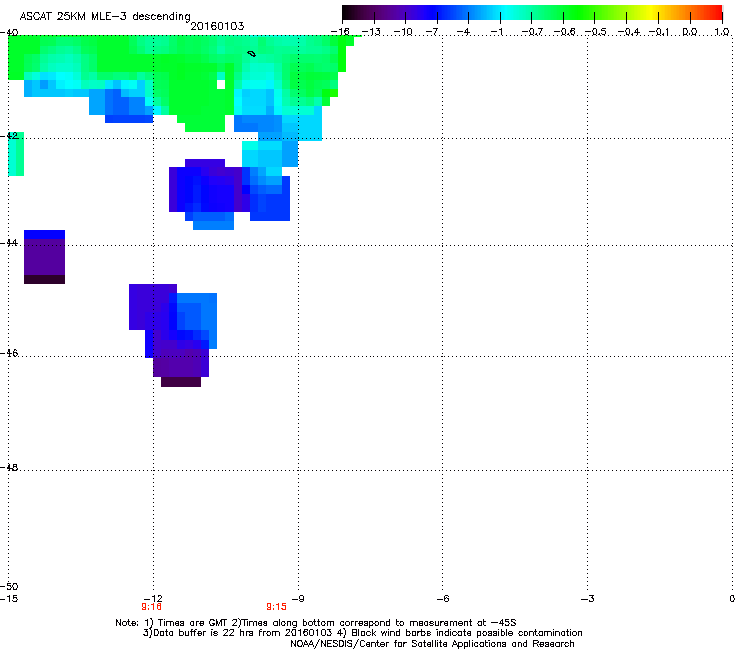Click the note line "3)Data buffer is 22 hrs"
This screenshot has width=740, height=650.
362,633
